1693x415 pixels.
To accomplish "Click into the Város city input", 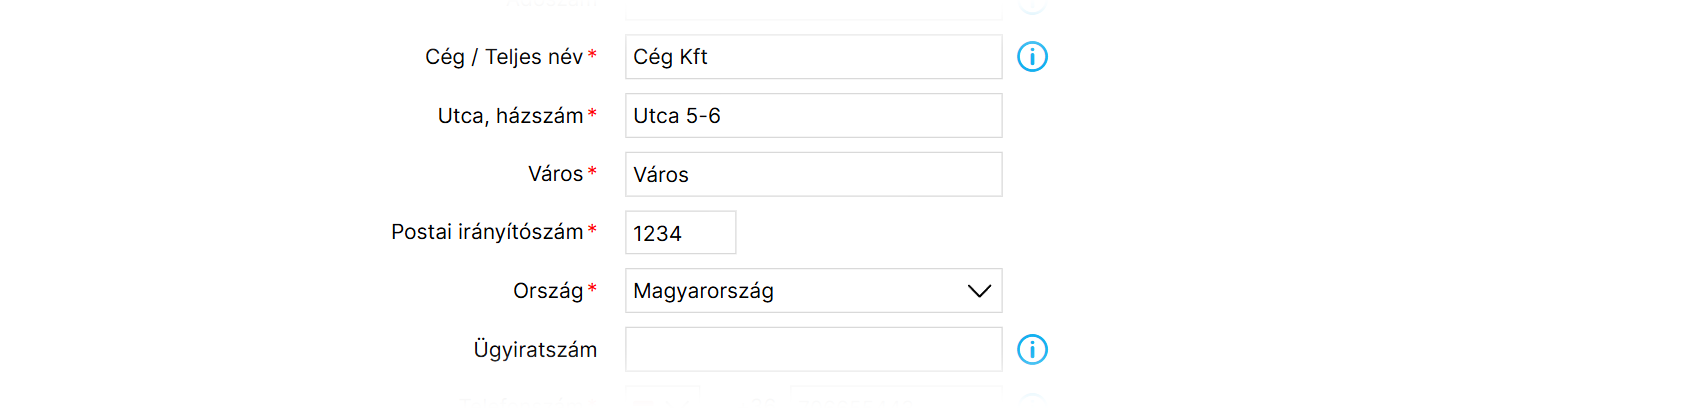I will pyautogui.click(x=814, y=174).
